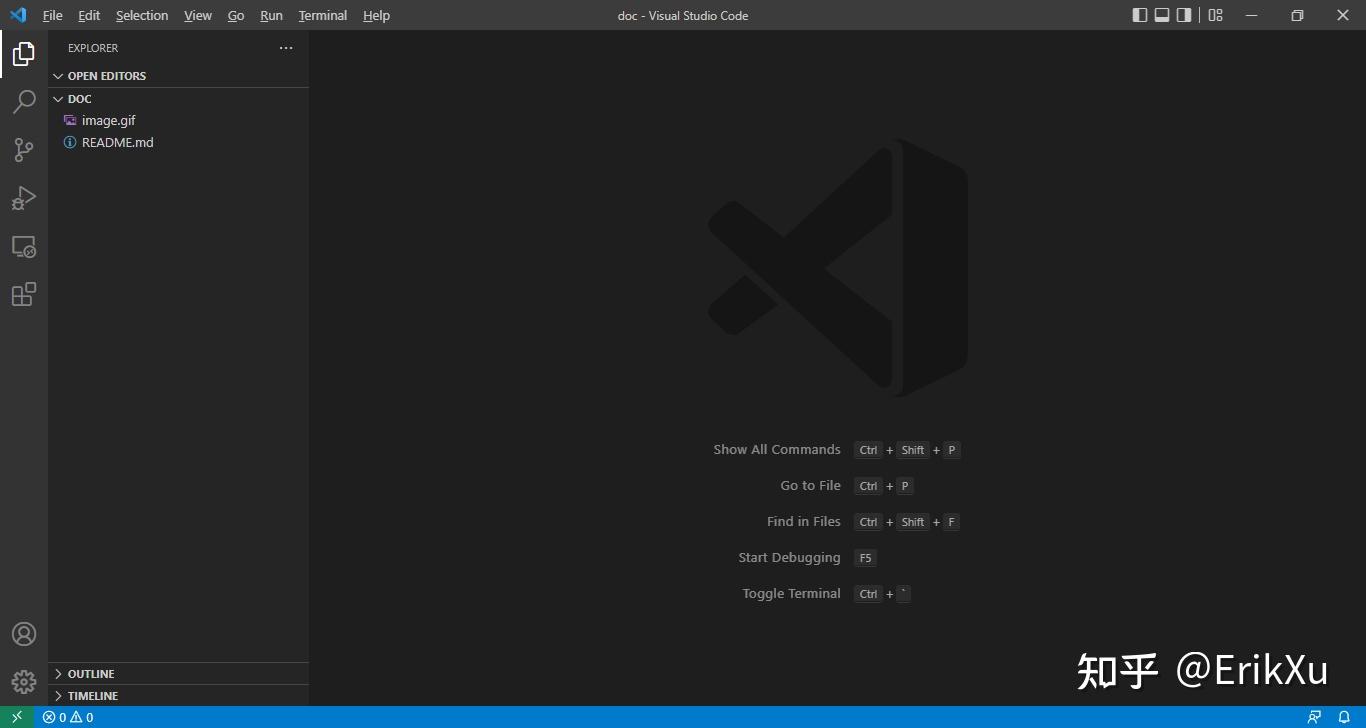The width and height of the screenshot is (1366, 728).
Task: Open the Explorer more actions ellipsis
Action: click(x=286, y=47)
